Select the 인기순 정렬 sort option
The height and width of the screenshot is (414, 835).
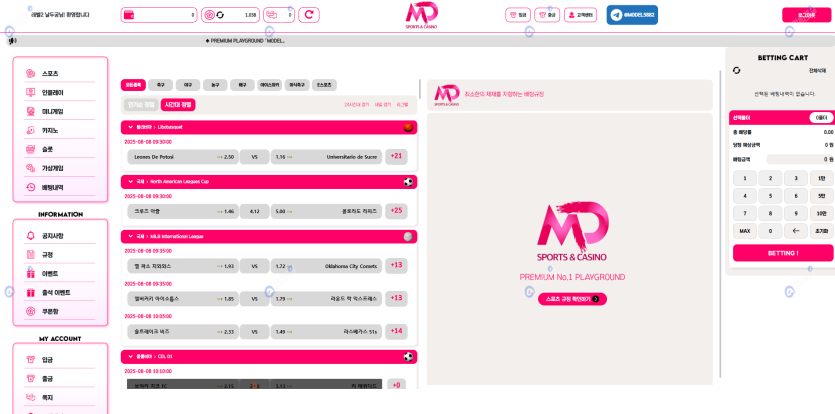(141, 104)
